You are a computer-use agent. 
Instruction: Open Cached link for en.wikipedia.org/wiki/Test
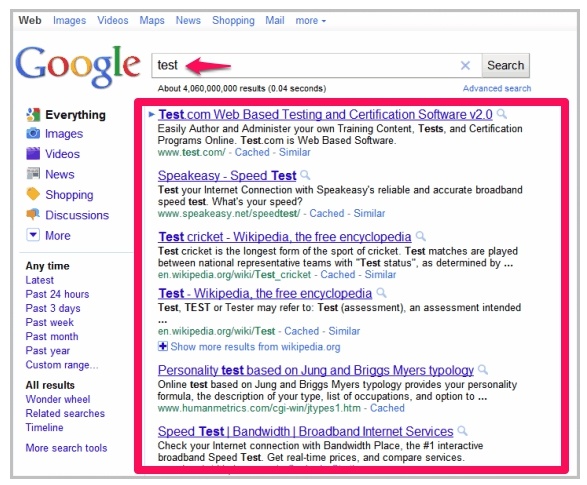tap(302, 331)
